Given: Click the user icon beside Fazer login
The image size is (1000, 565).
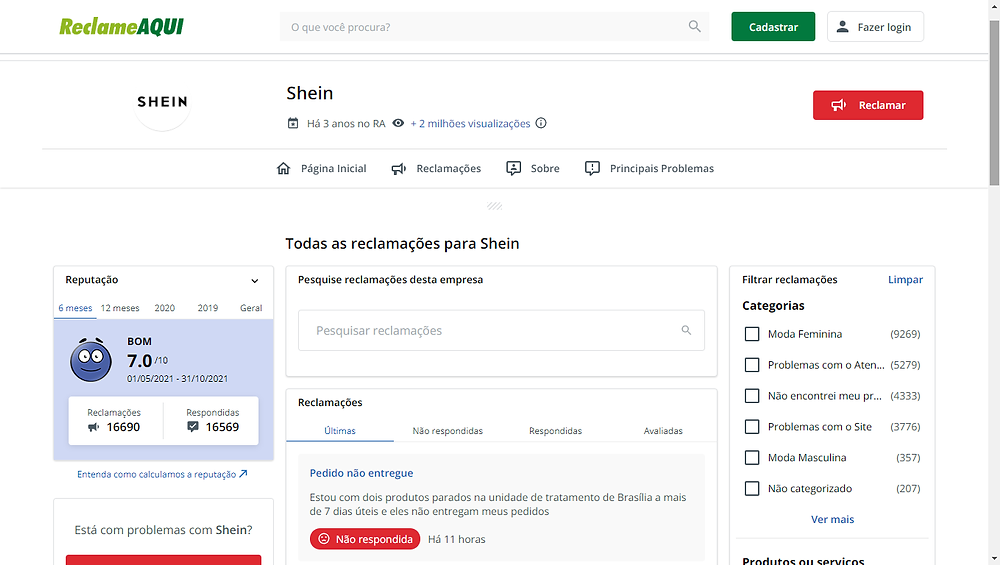Looking at the screenshot, I should coord(842,27).
